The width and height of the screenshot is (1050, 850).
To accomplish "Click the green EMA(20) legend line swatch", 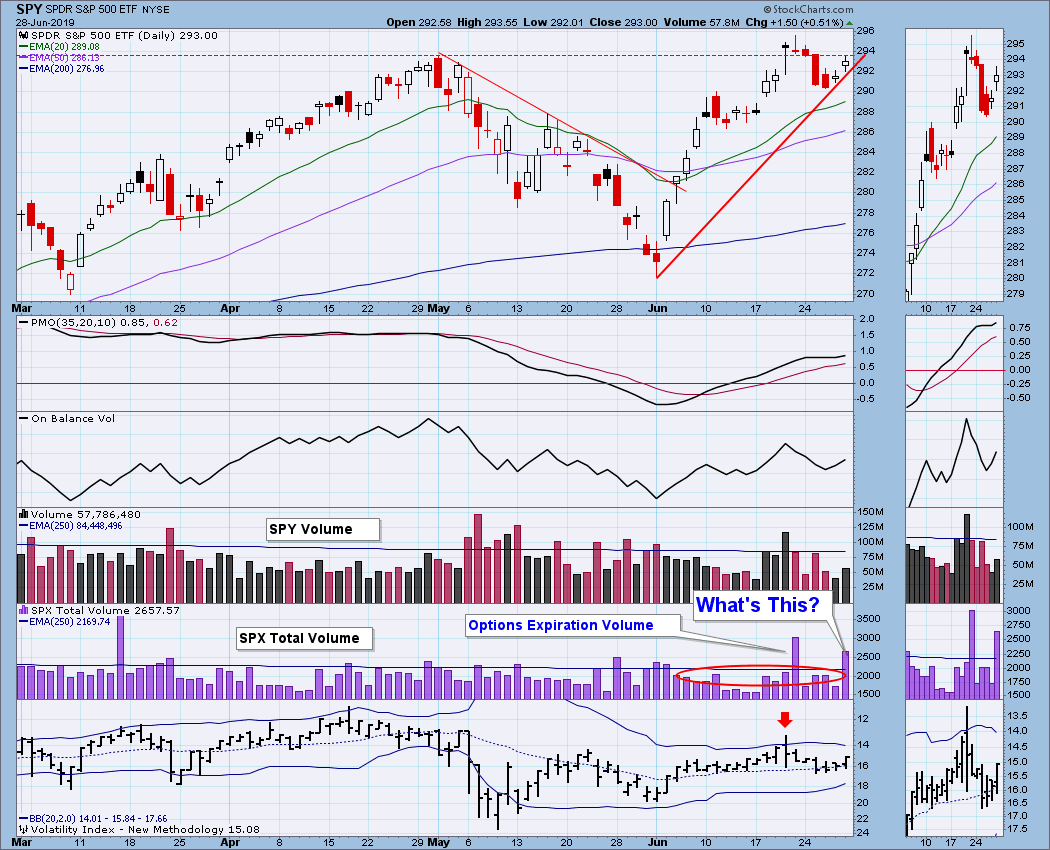I will pyautogui.click(x=24, y=47).
